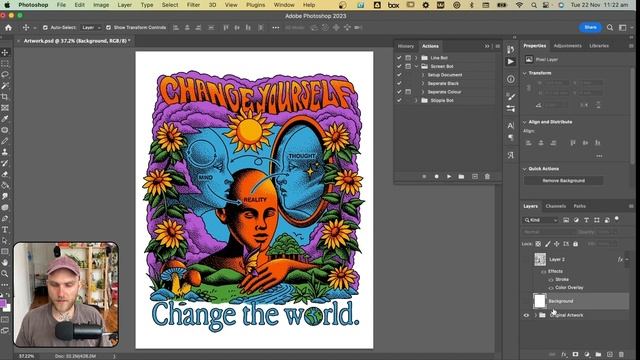Begin recording in the Actions panel

pos(436,176)
